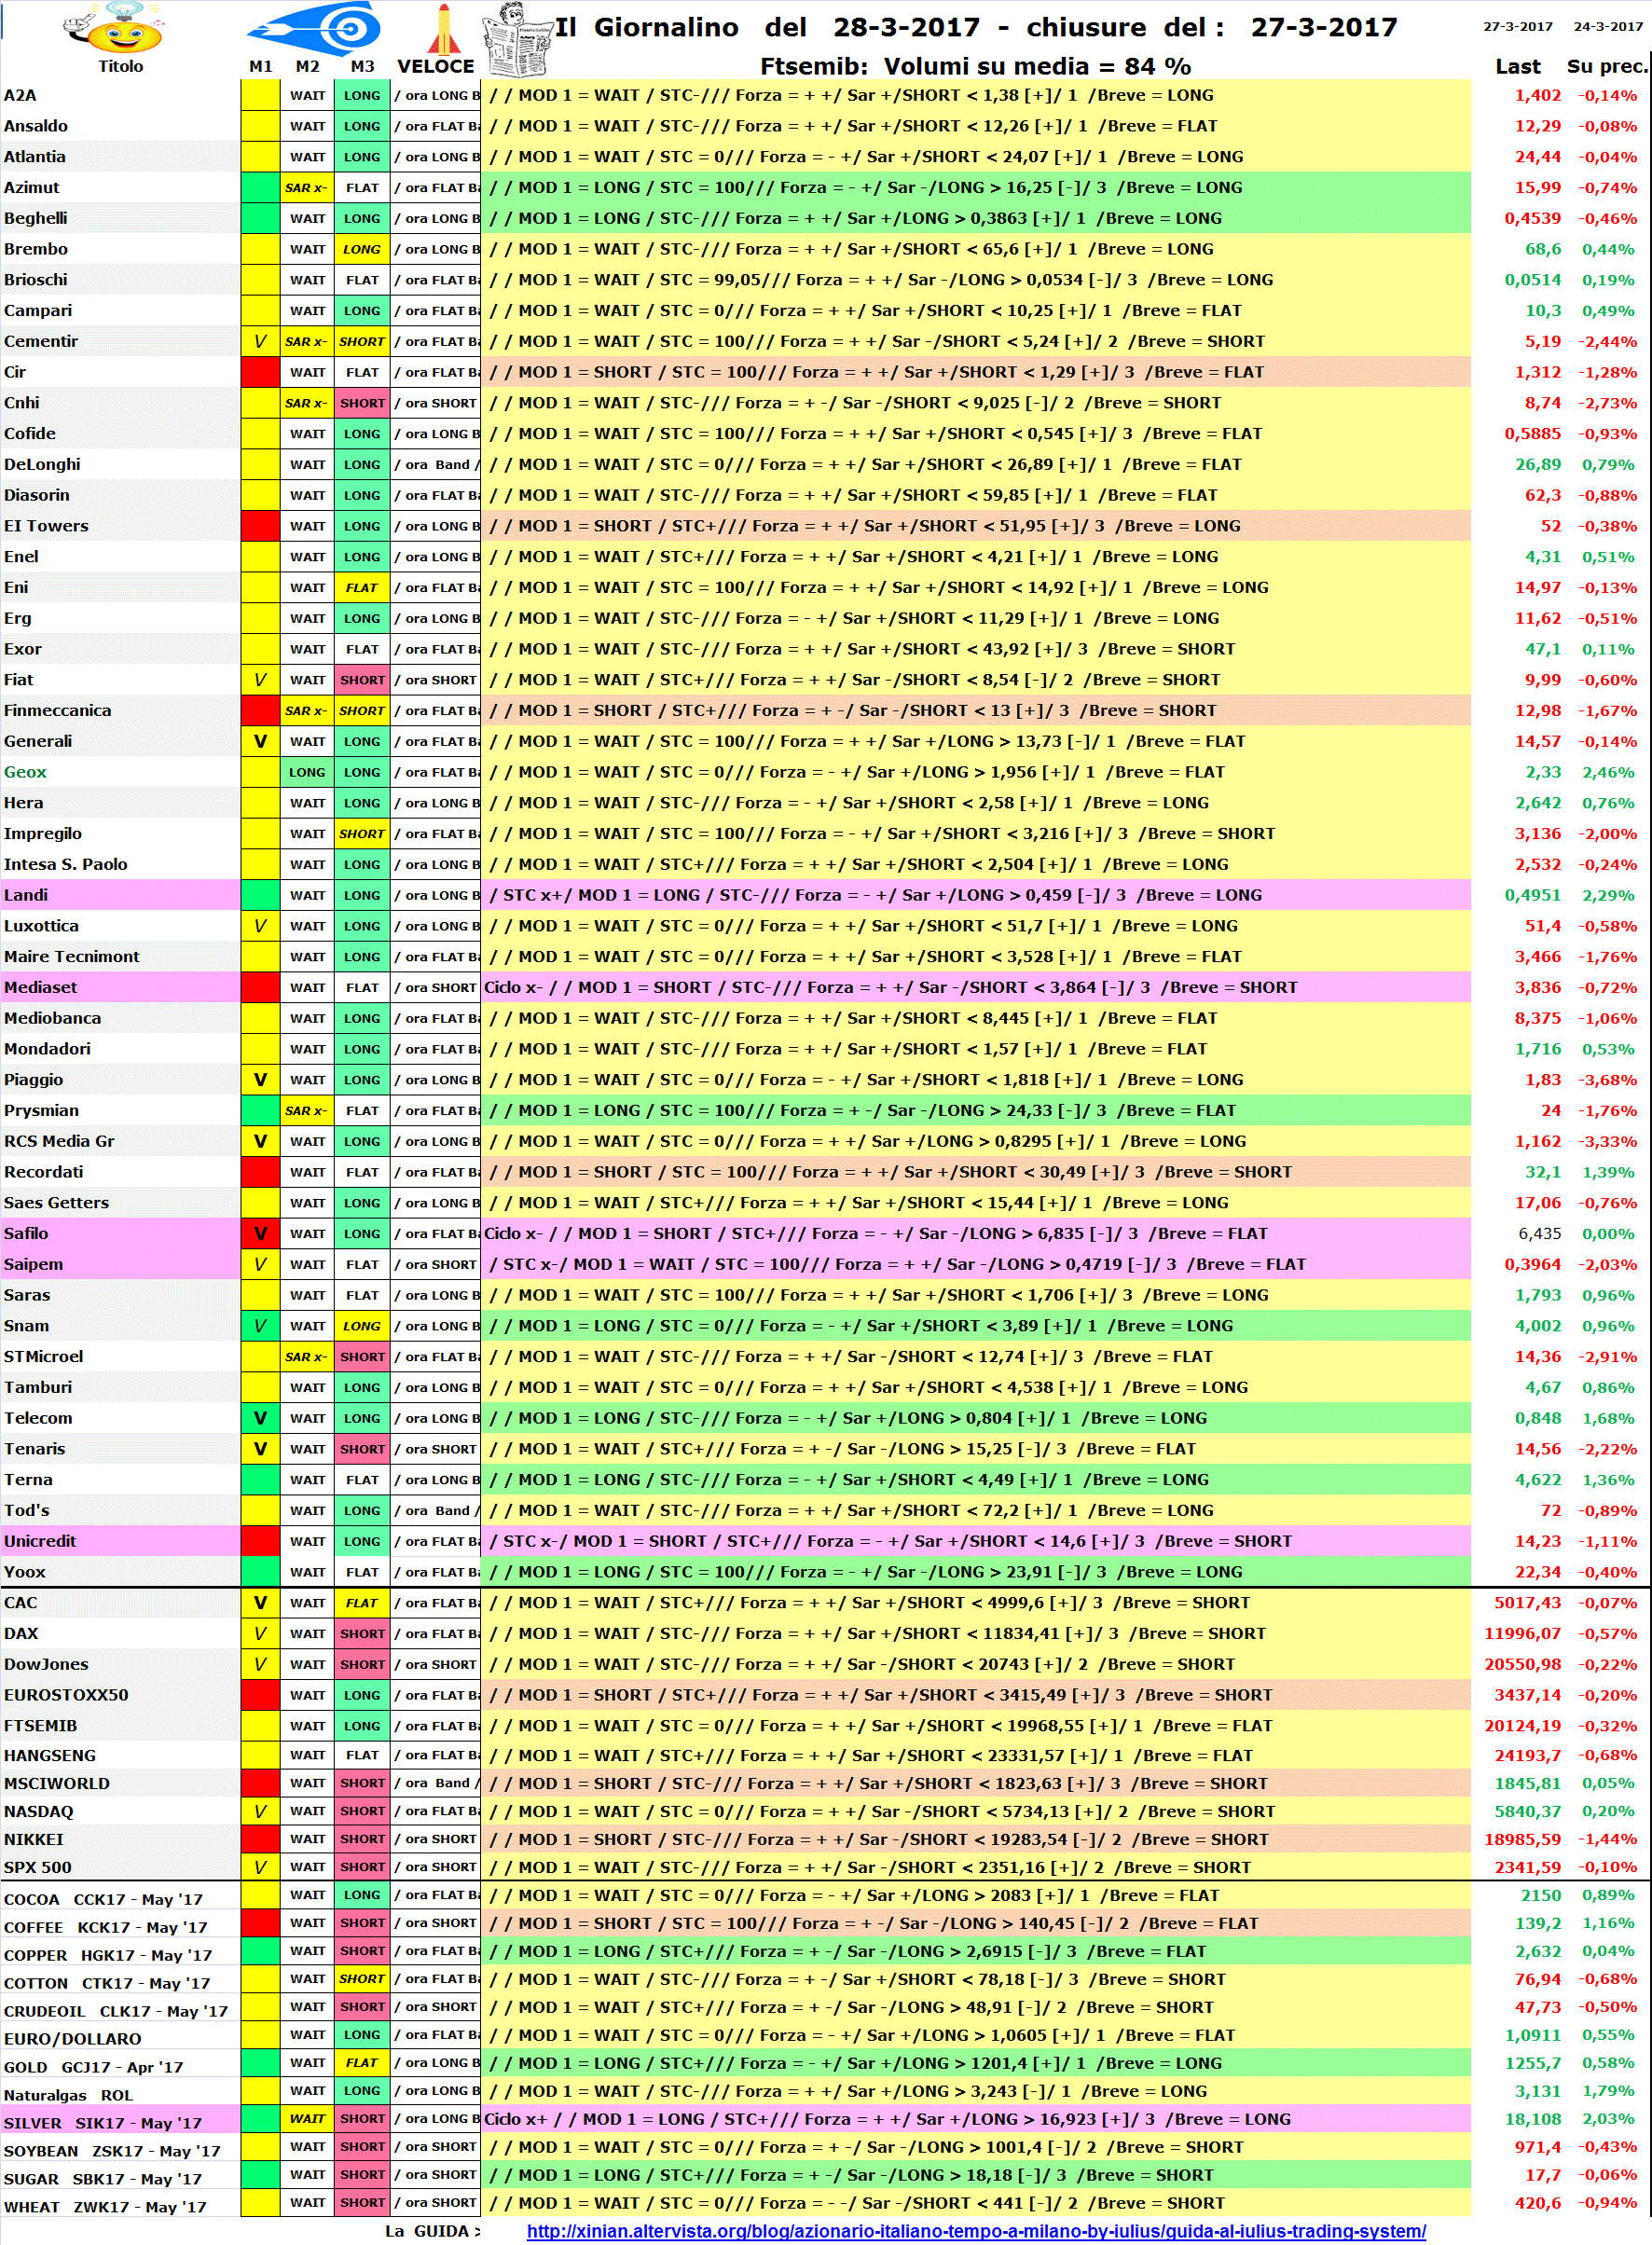1652x2245 pixels.
Task: Click the Ftsemib volumi su media headline
Action: [x=975, y=66]
